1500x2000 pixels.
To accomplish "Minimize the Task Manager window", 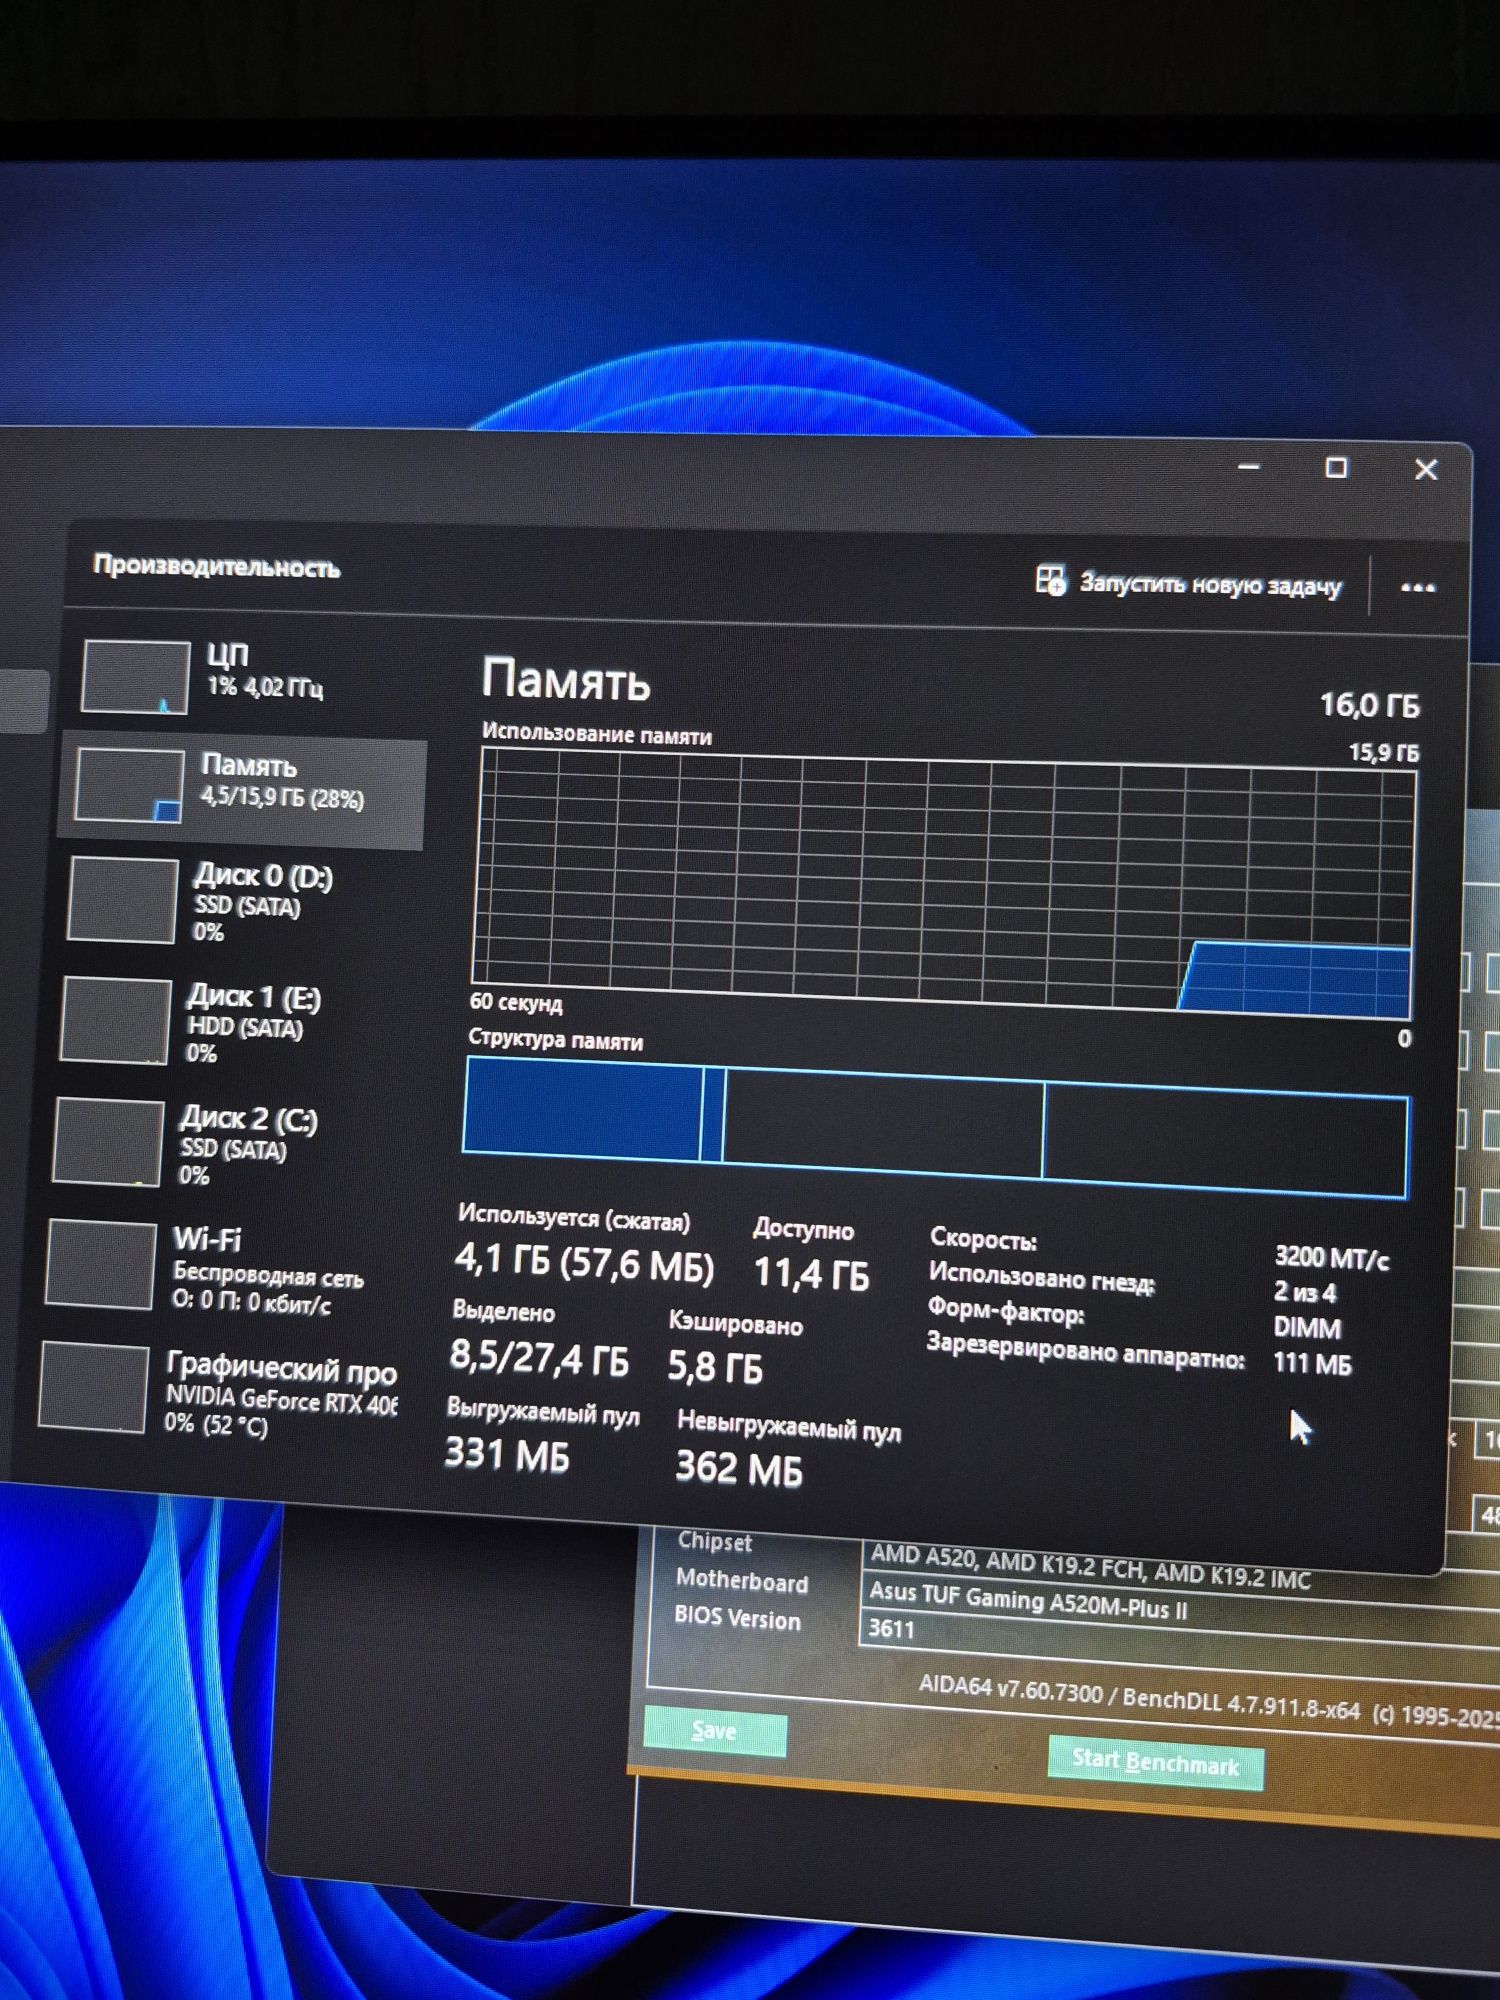I will (1249, 466).
